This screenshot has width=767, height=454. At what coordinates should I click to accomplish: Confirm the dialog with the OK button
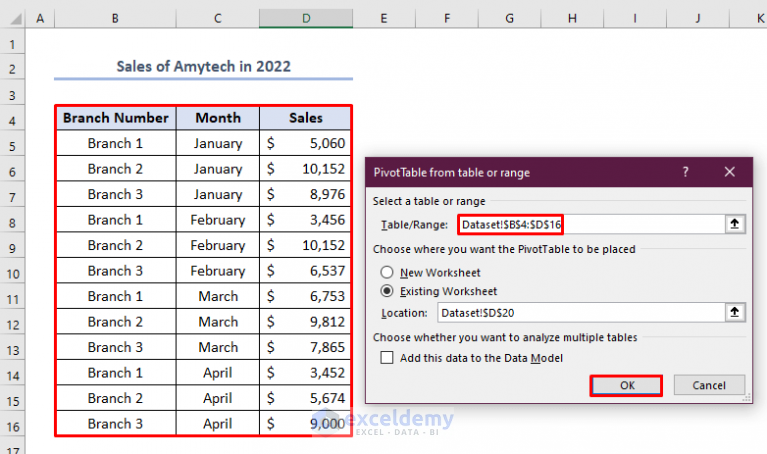click(x=627, y=386)
